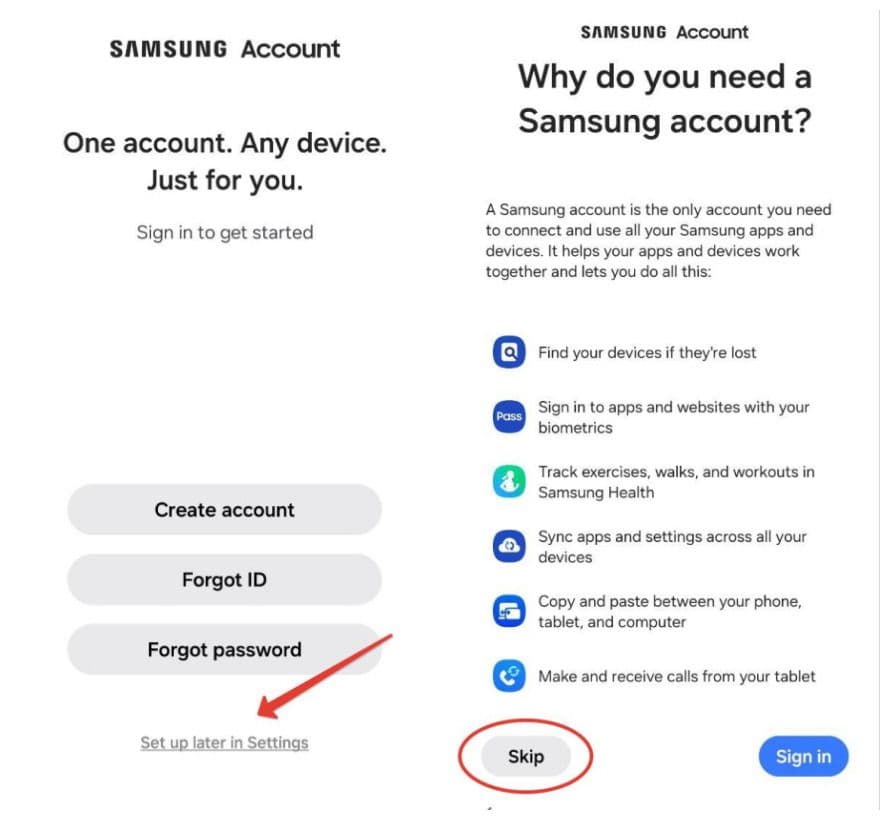
Task: Click the Find your devices if they're lost text
Action: point(647,352)
